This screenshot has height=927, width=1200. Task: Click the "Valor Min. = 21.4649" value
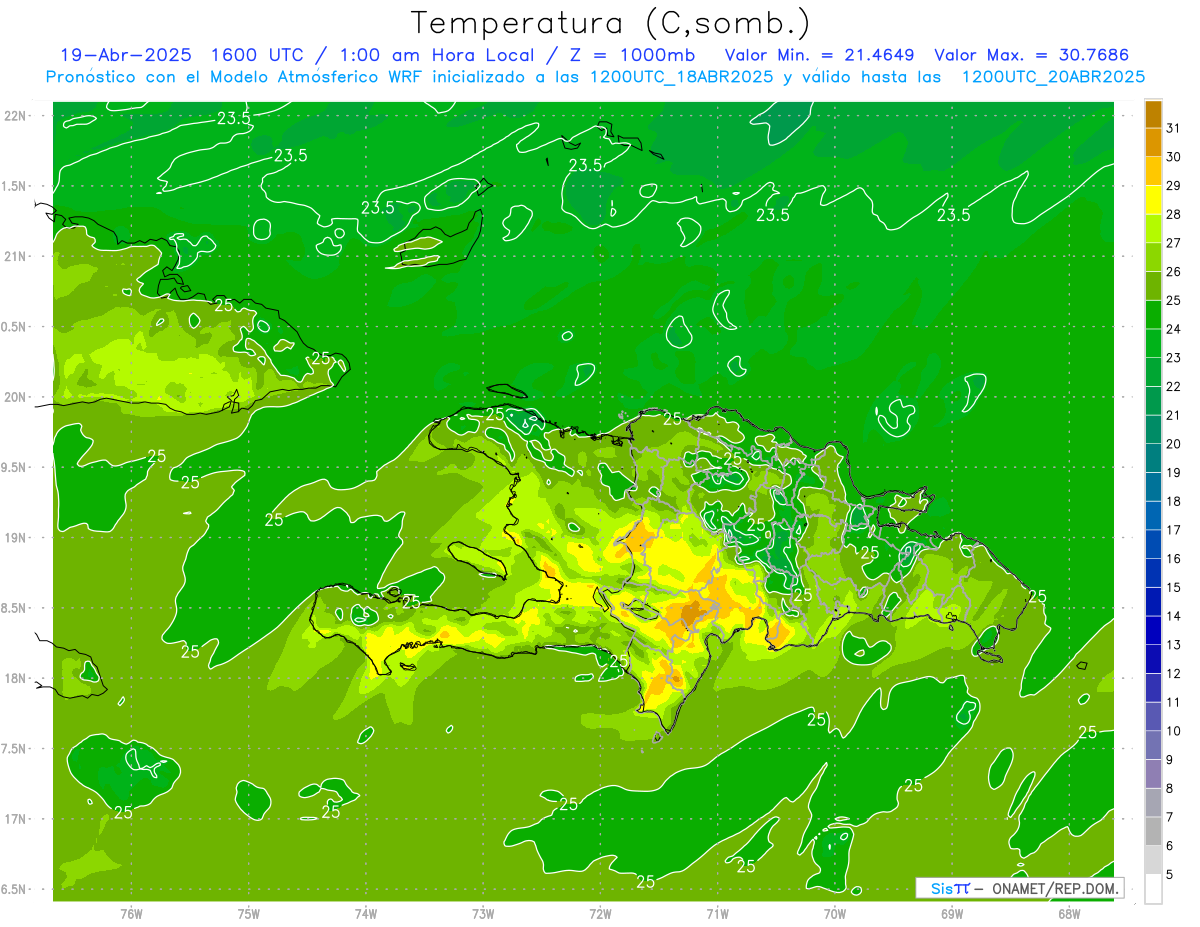(822, 55)
